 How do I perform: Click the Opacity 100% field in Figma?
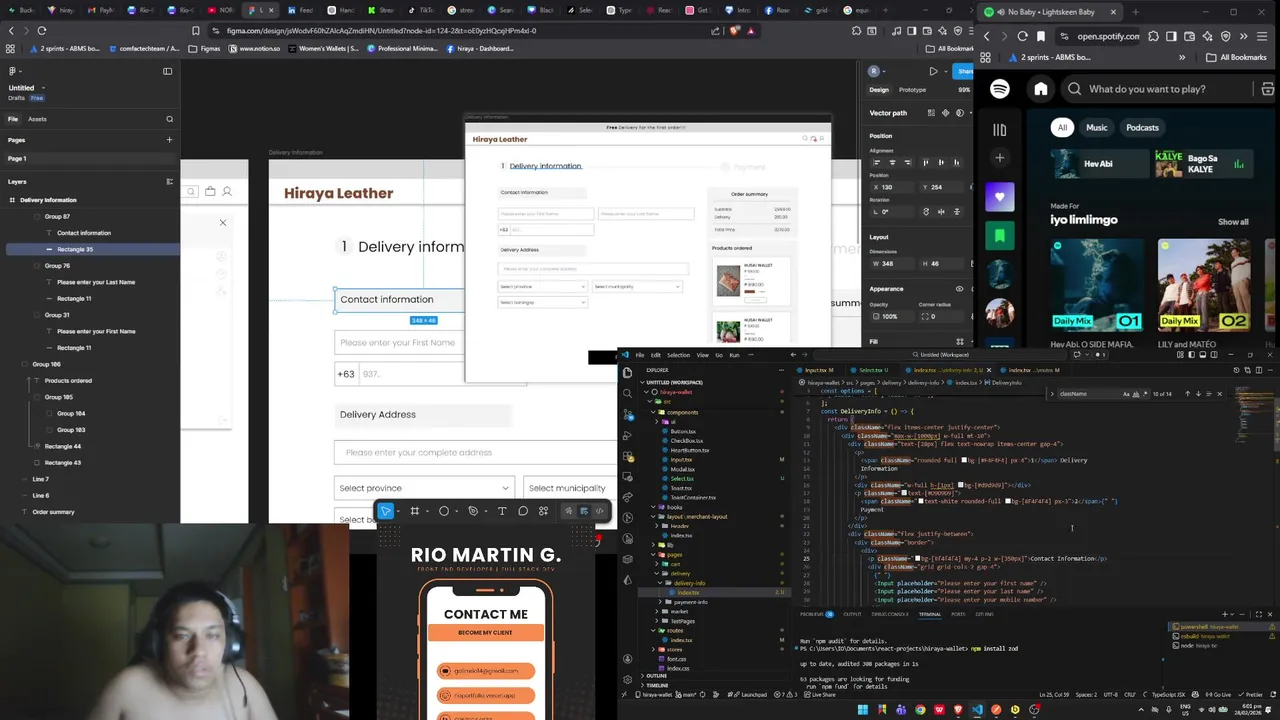[890, 316]
